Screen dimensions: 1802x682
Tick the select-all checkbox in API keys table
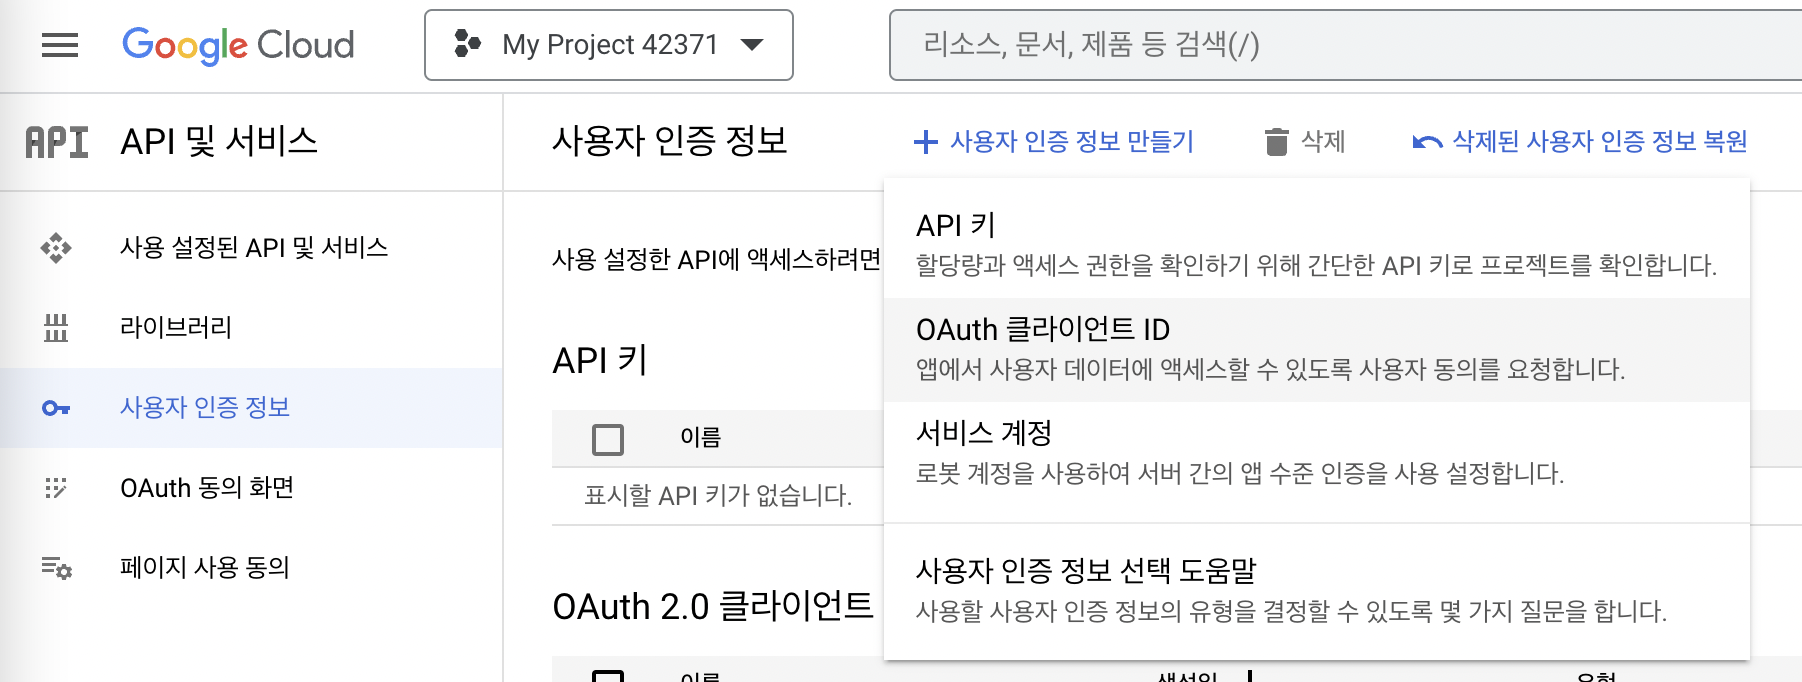pos(608,439)
